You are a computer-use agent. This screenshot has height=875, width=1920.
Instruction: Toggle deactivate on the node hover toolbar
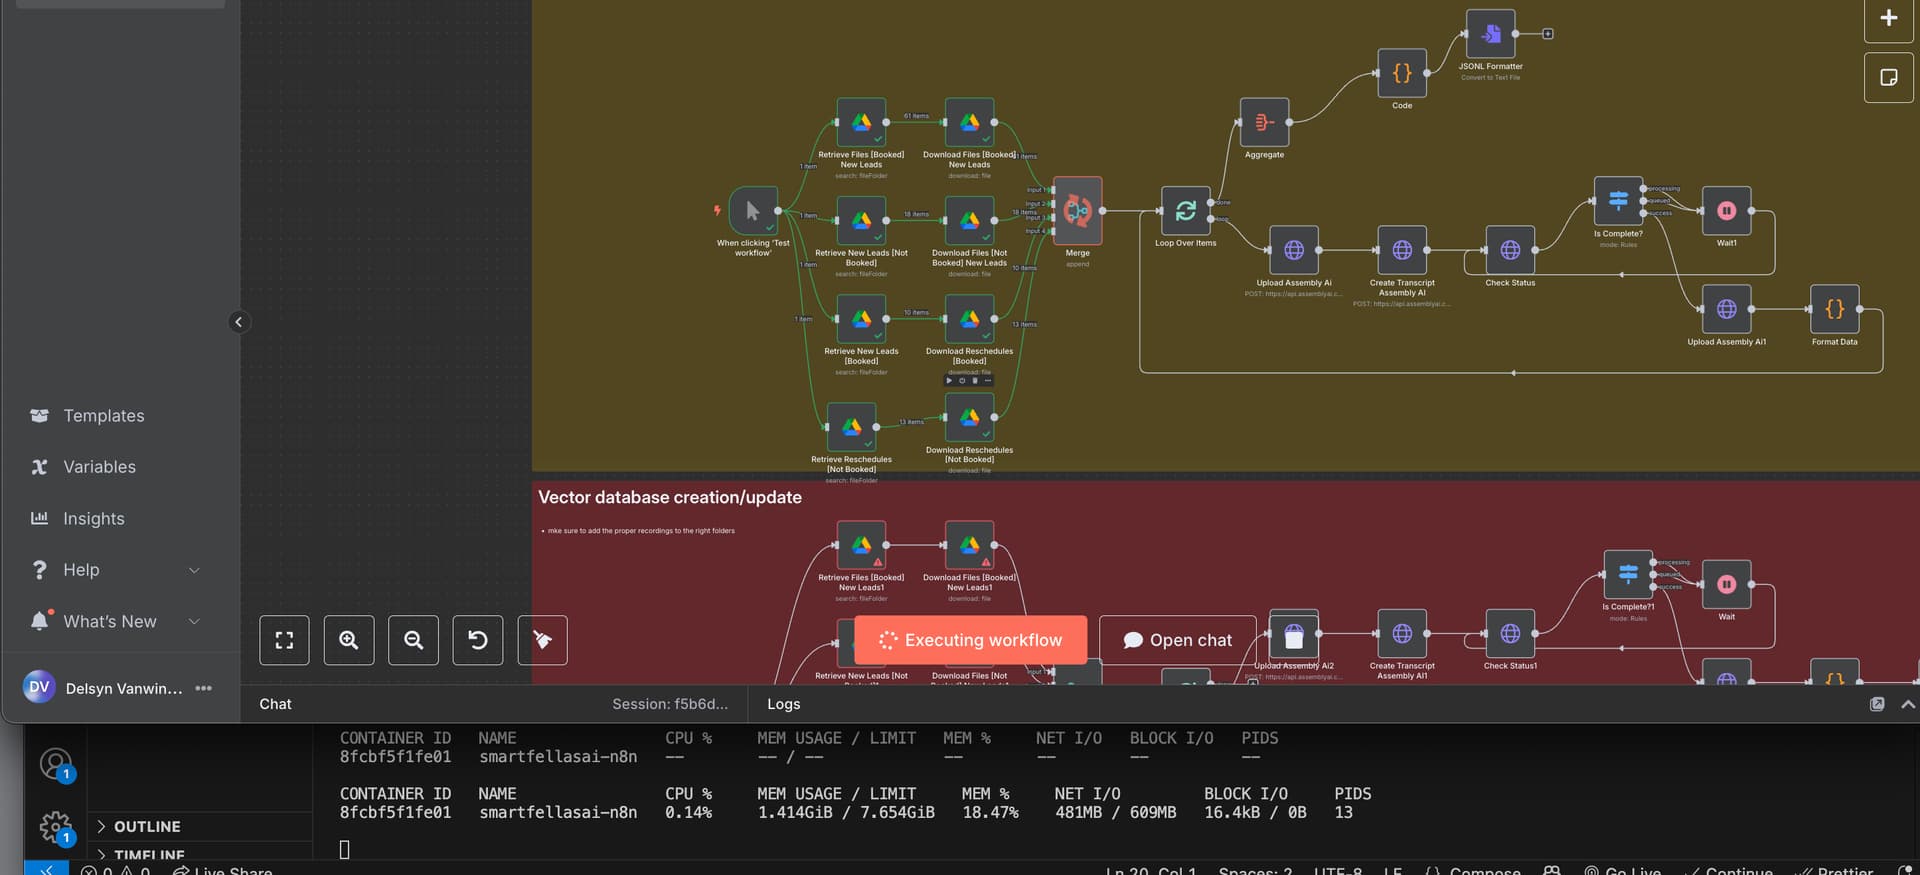962,381
